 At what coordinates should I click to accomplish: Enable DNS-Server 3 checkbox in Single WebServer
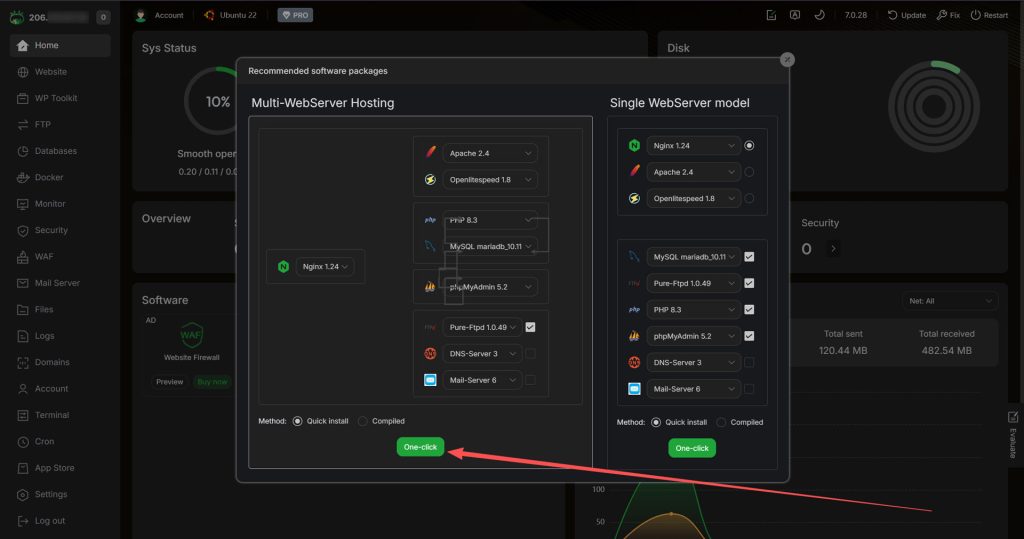(x=749, y=362)
